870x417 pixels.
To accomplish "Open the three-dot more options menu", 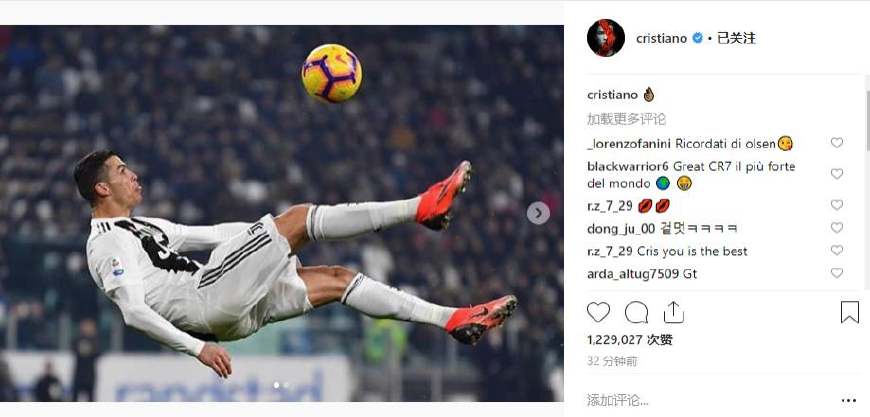I will pos(848,400).
